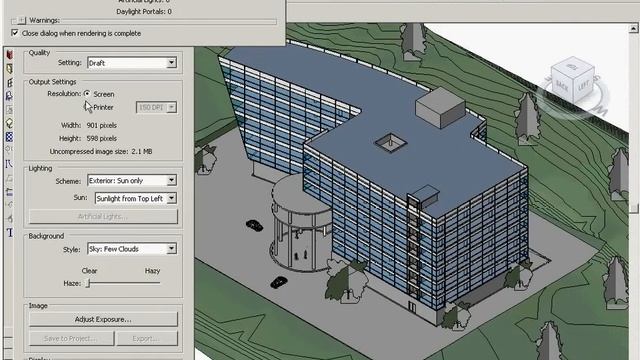The image size is (640, 360).
Task: Open the Background Style dropdown
Action: [x=172, y=249]
